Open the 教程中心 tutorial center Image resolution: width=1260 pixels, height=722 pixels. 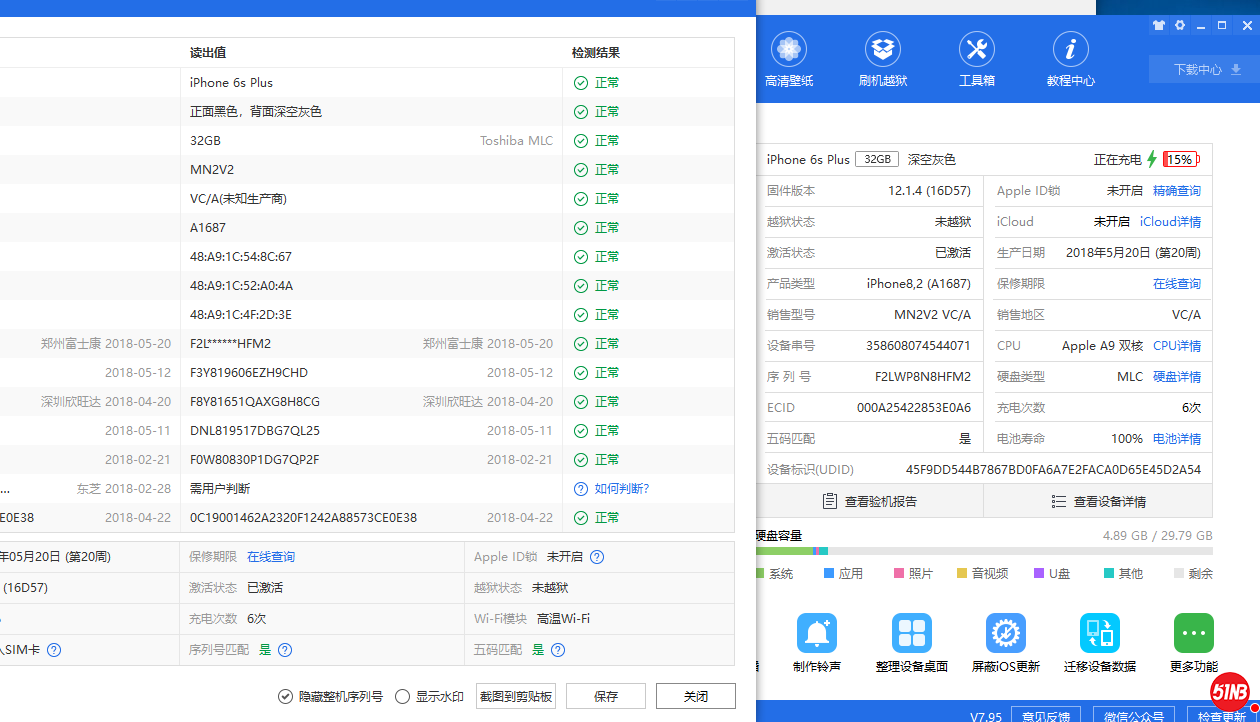pos(1070,59)
